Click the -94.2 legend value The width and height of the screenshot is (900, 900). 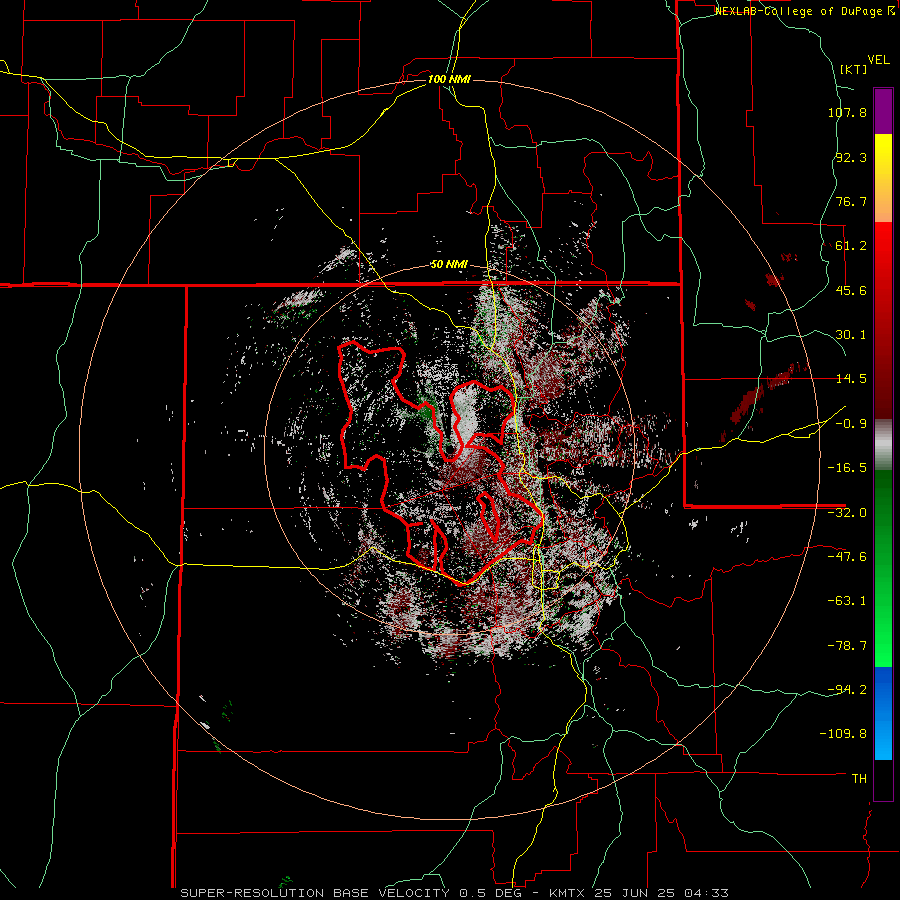pos(847,689)
